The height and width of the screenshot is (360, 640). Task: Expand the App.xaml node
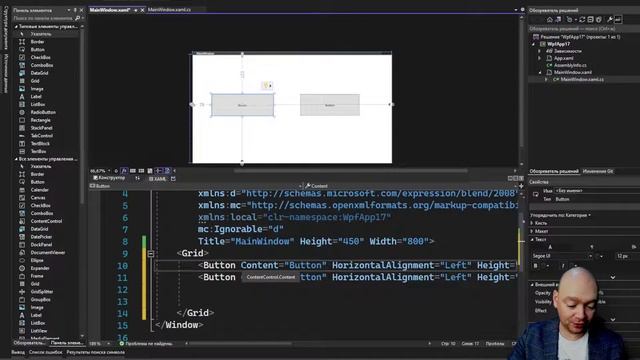click(540, 58)
